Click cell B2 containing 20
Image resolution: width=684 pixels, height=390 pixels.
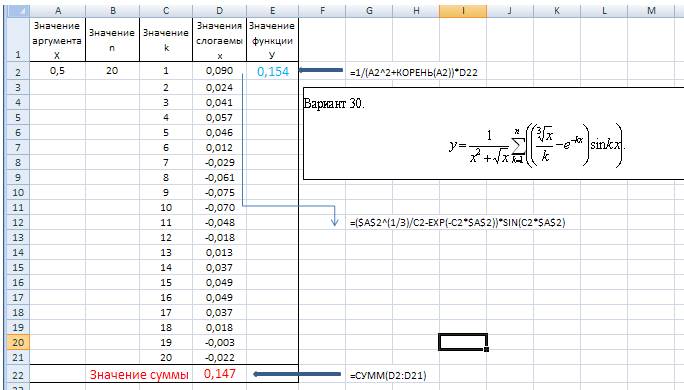tap(113, 71)
